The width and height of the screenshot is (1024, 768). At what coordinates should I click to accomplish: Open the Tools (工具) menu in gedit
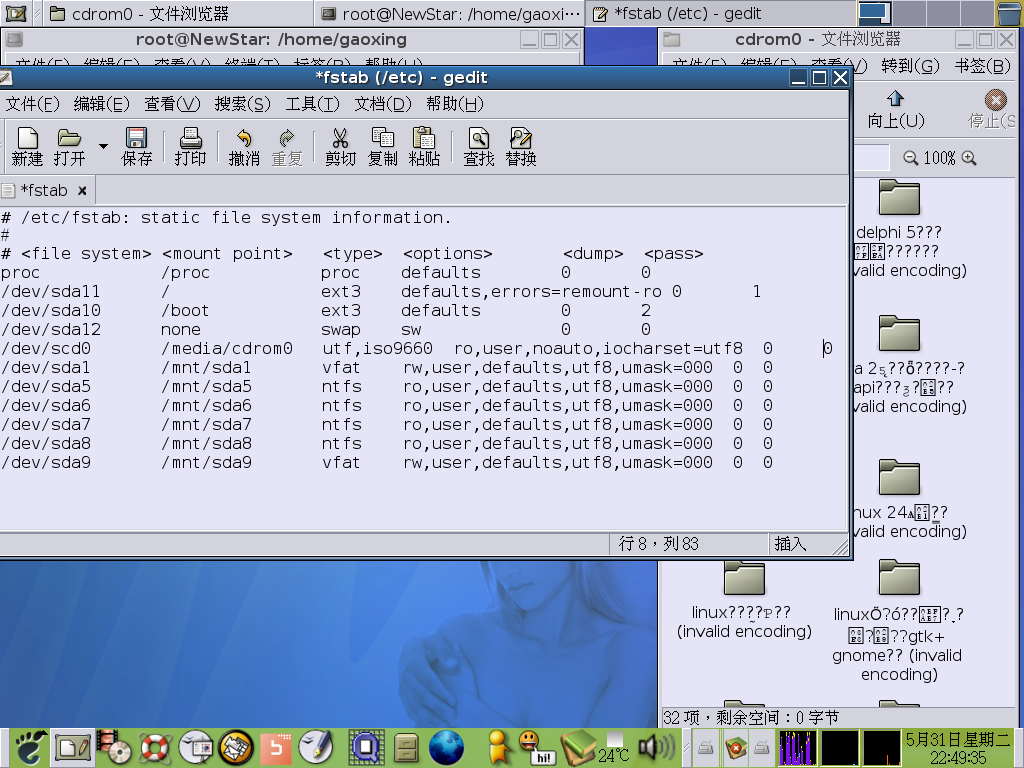(x=312, y=104)
